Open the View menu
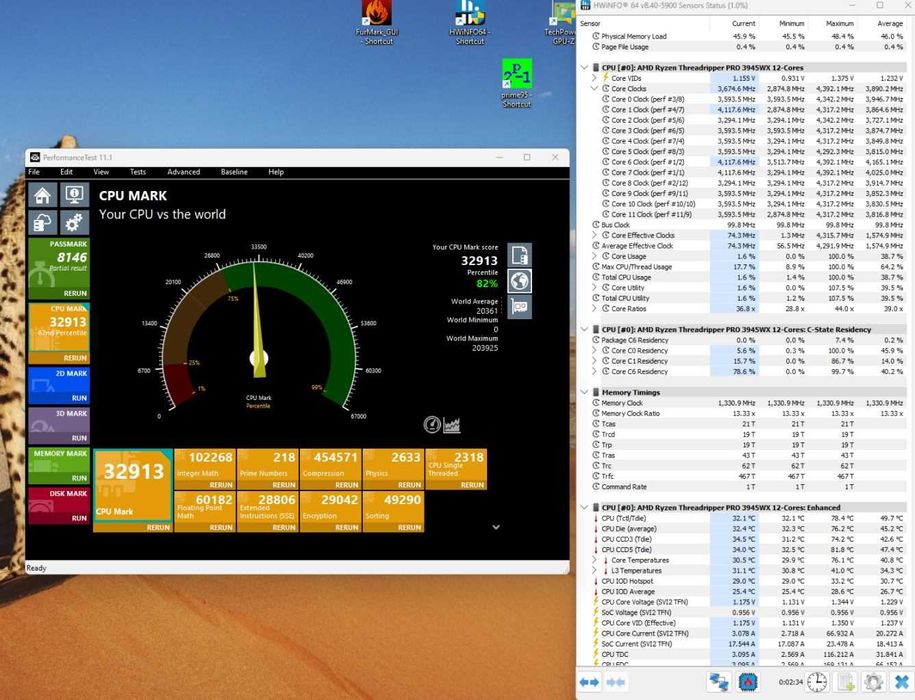Image resolution: width=915 pixels, height=700 pixels. pos(101,172)
